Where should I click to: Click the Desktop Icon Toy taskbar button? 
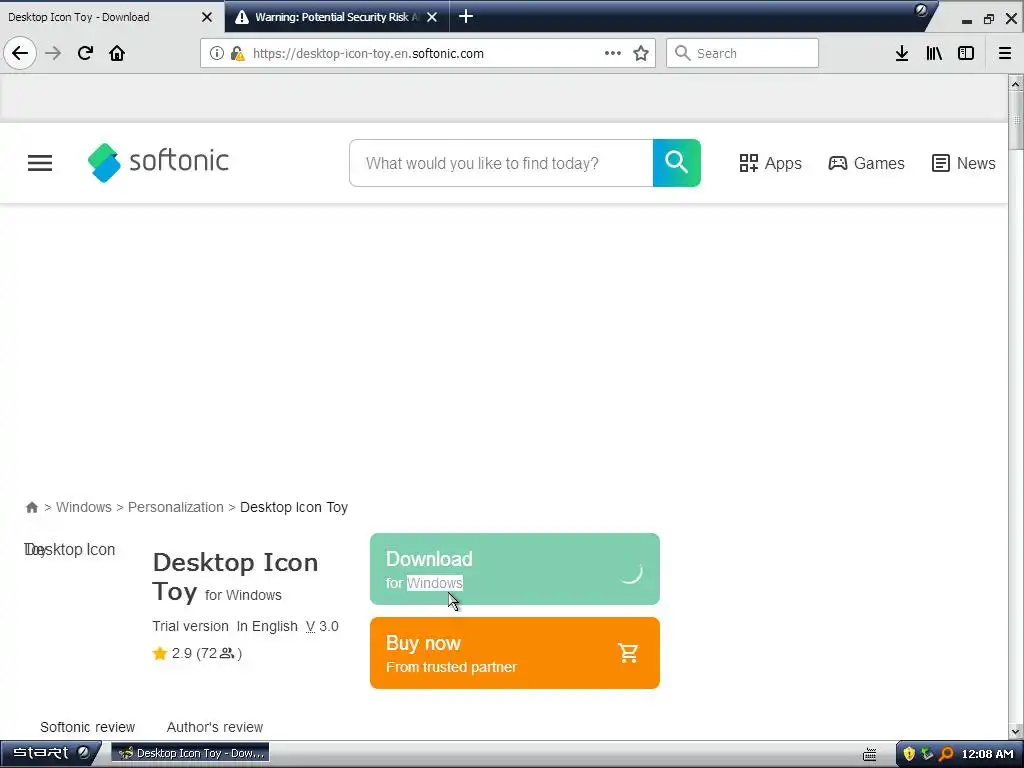tap(191, 753)
